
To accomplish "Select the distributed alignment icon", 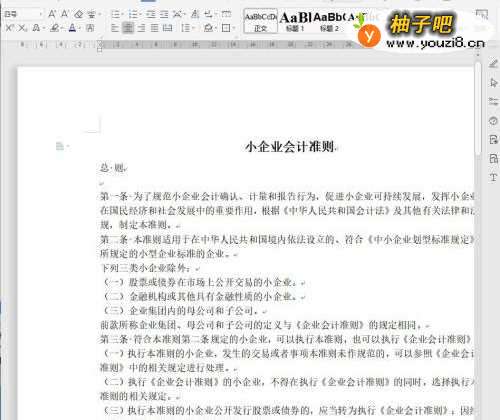I will (167, 28).
